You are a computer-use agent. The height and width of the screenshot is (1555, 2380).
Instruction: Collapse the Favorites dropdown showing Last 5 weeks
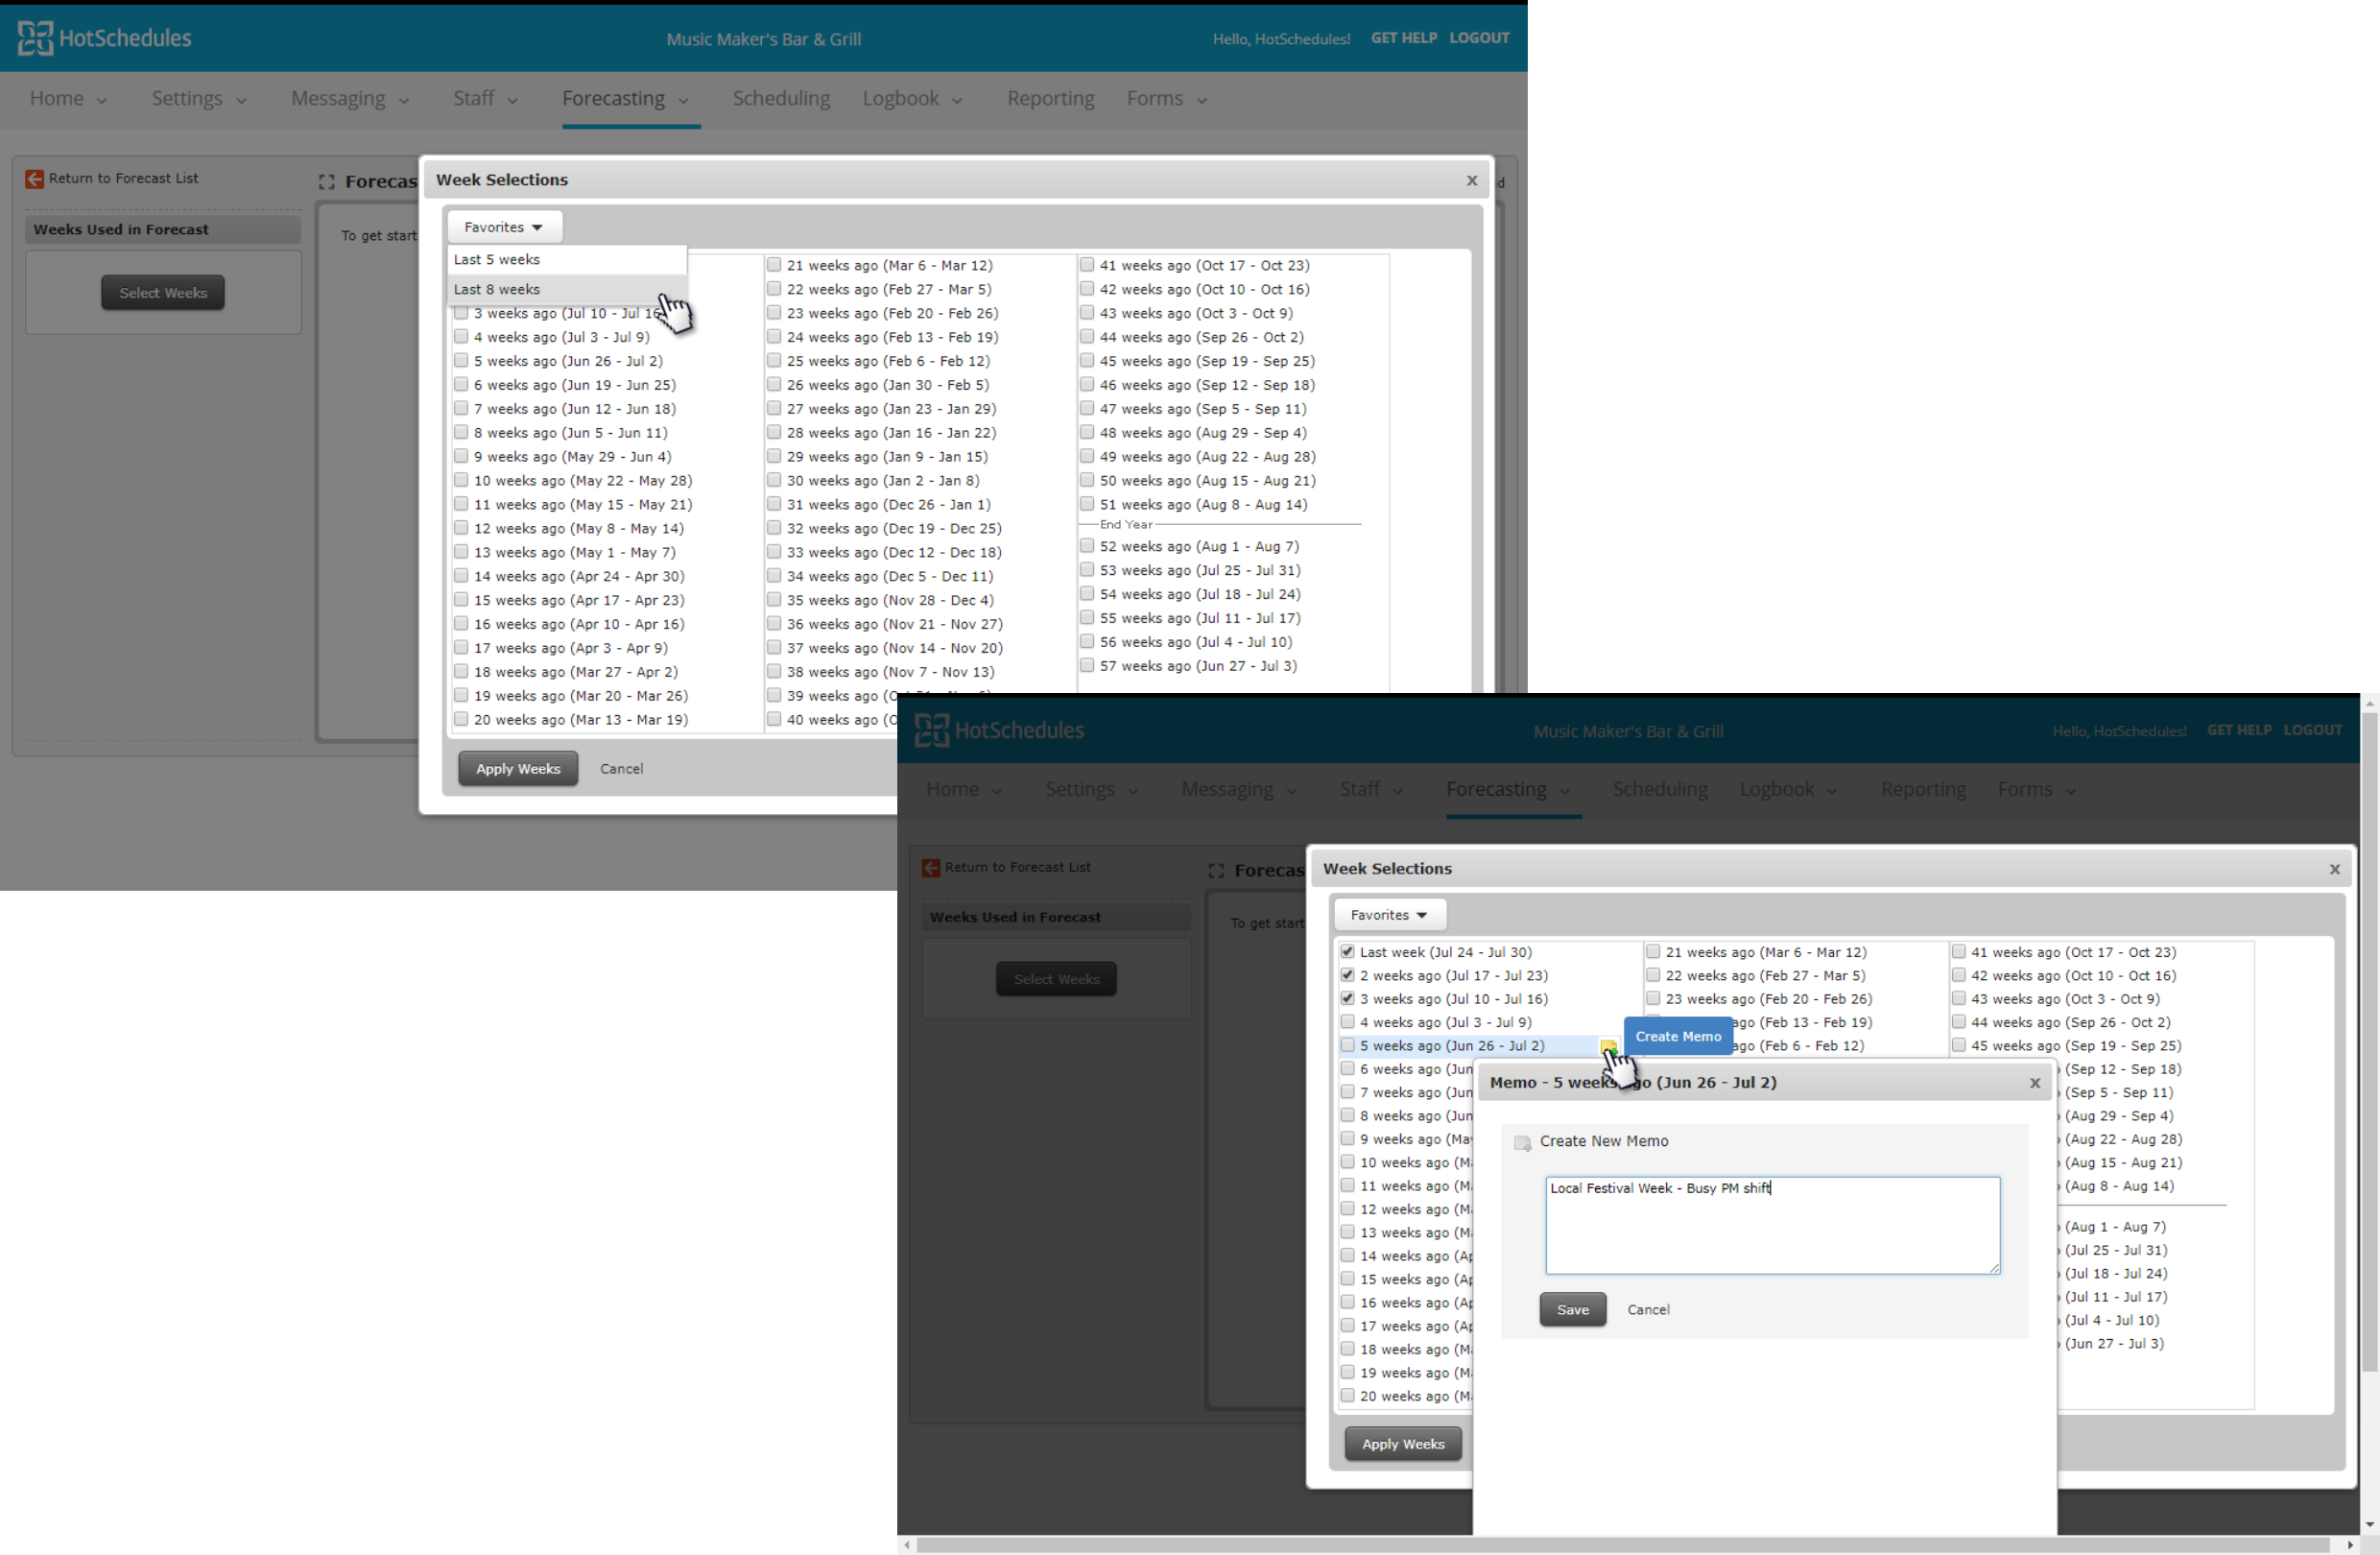tap(503, 227)
